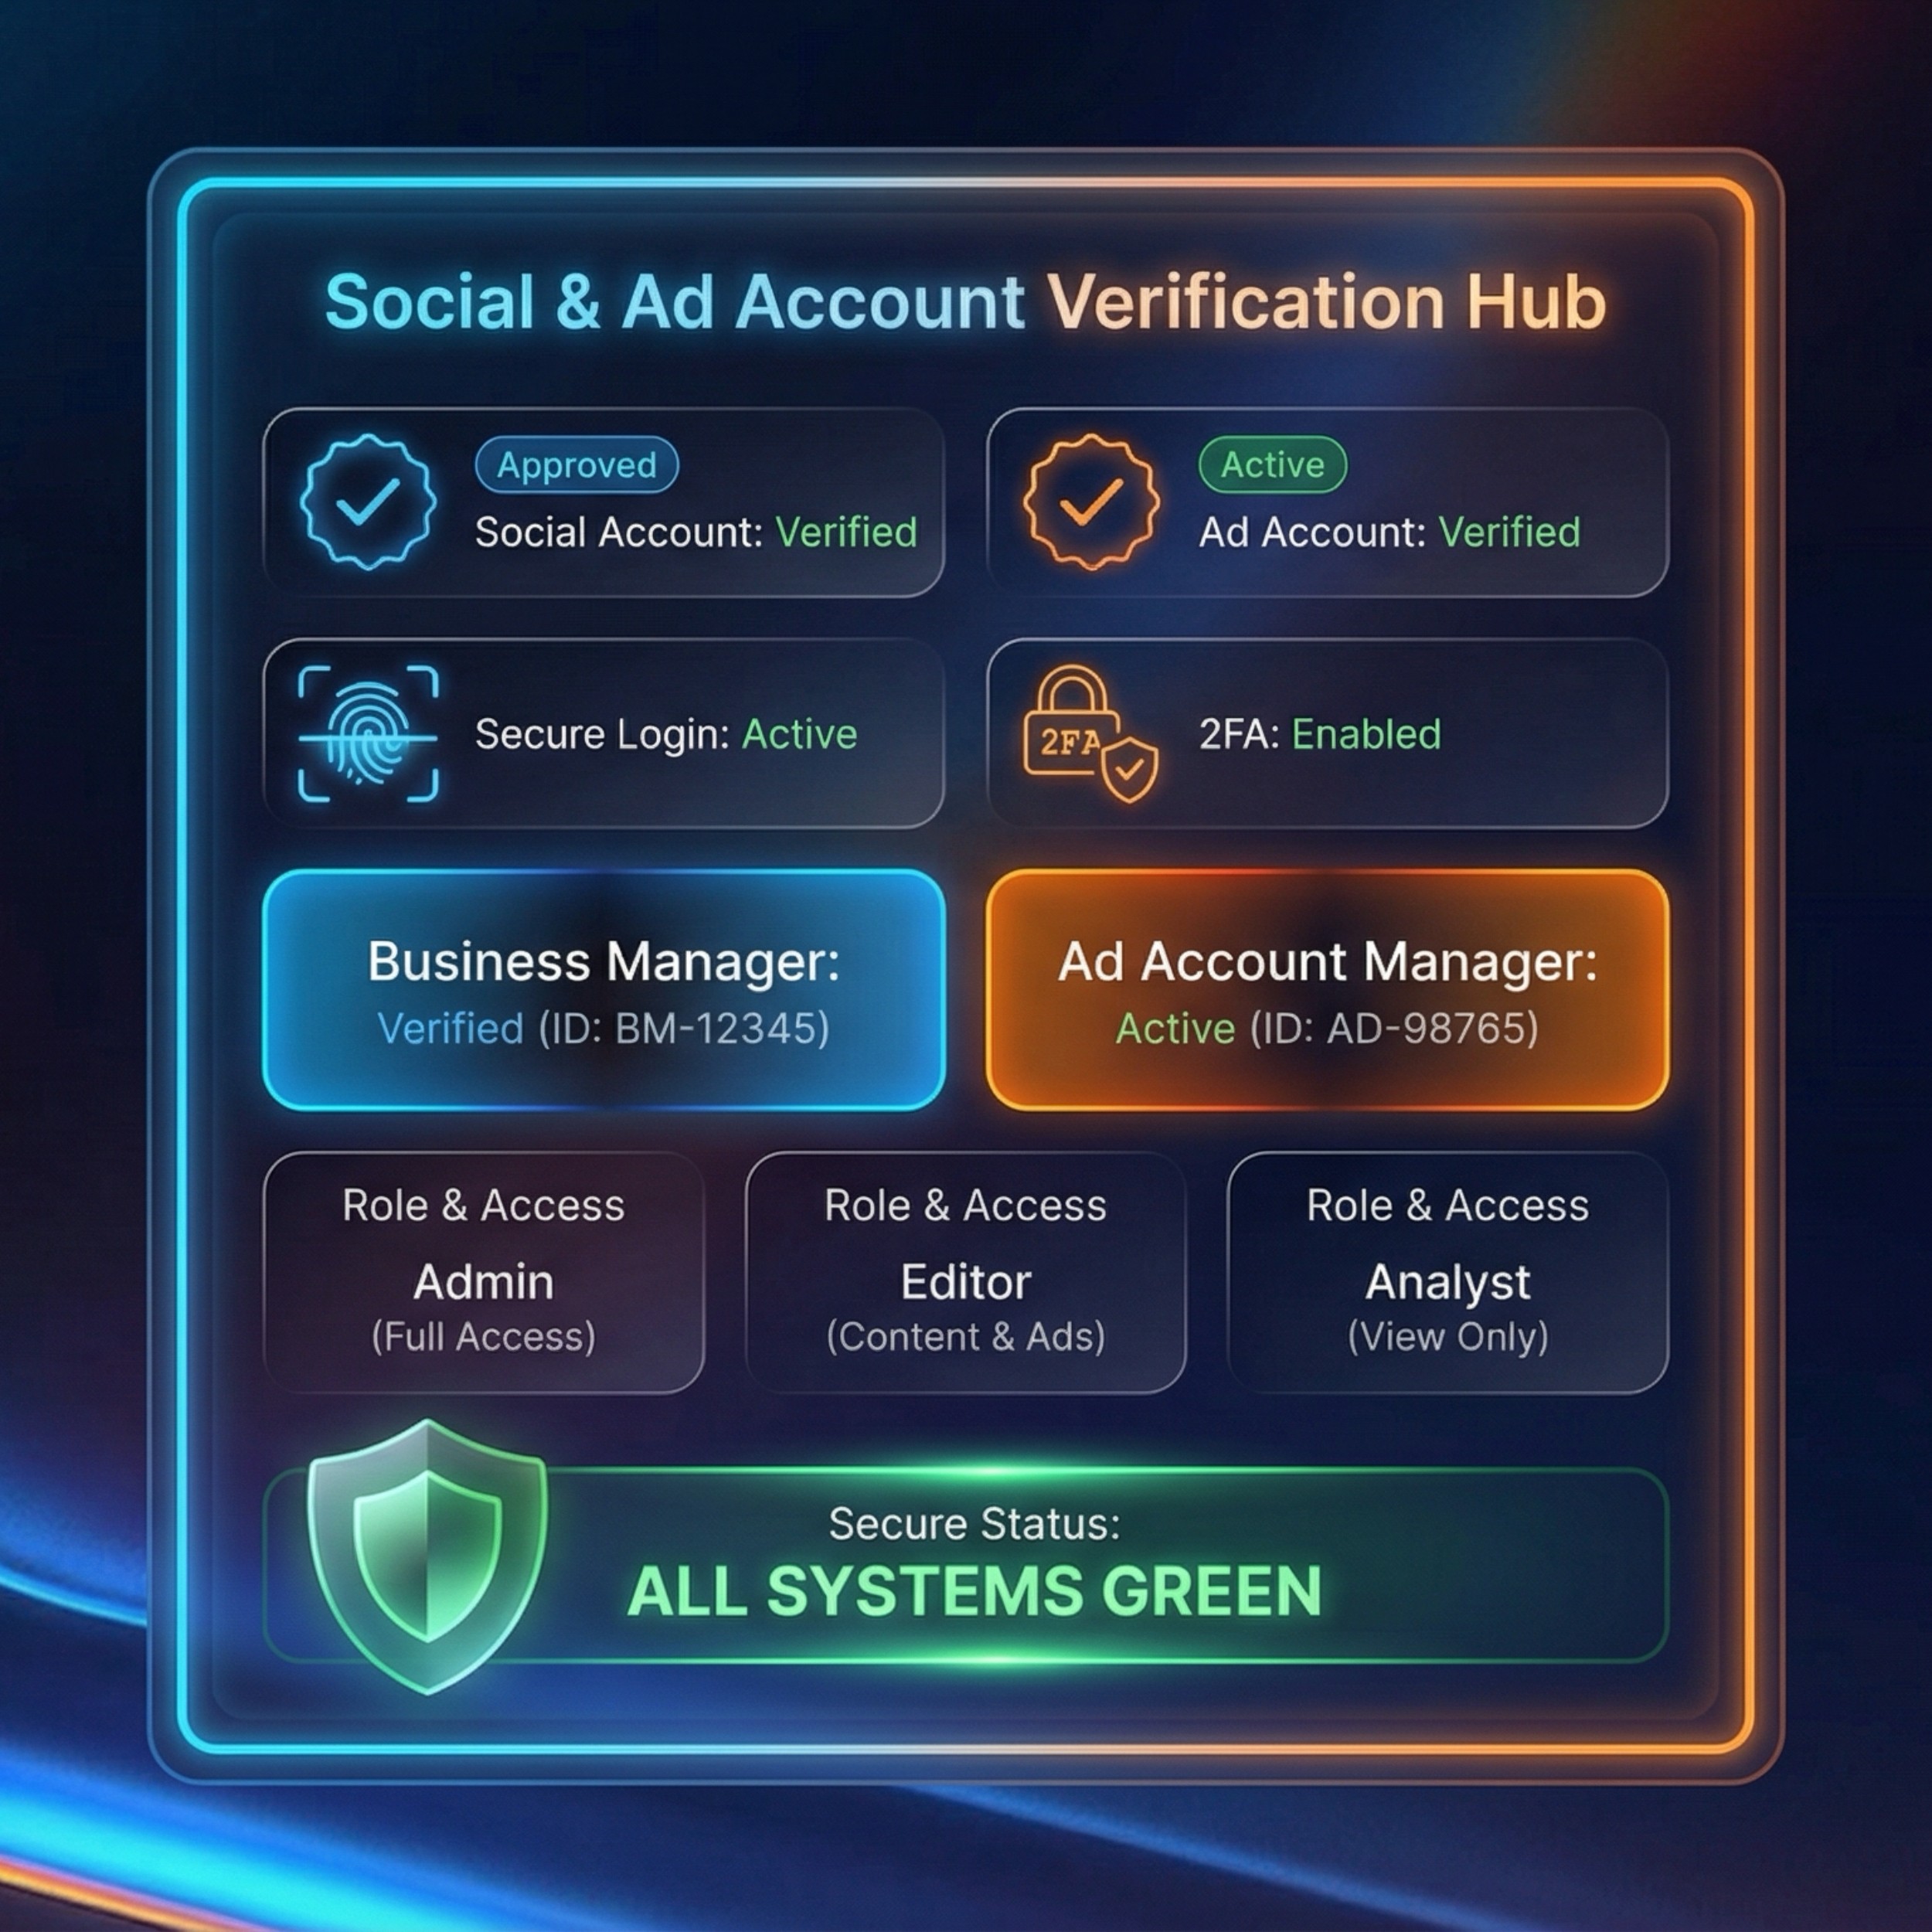This screenshot has height=1932, width=1932.
Task: Click the Social Account: Verified text
Action: coord(696,532)
